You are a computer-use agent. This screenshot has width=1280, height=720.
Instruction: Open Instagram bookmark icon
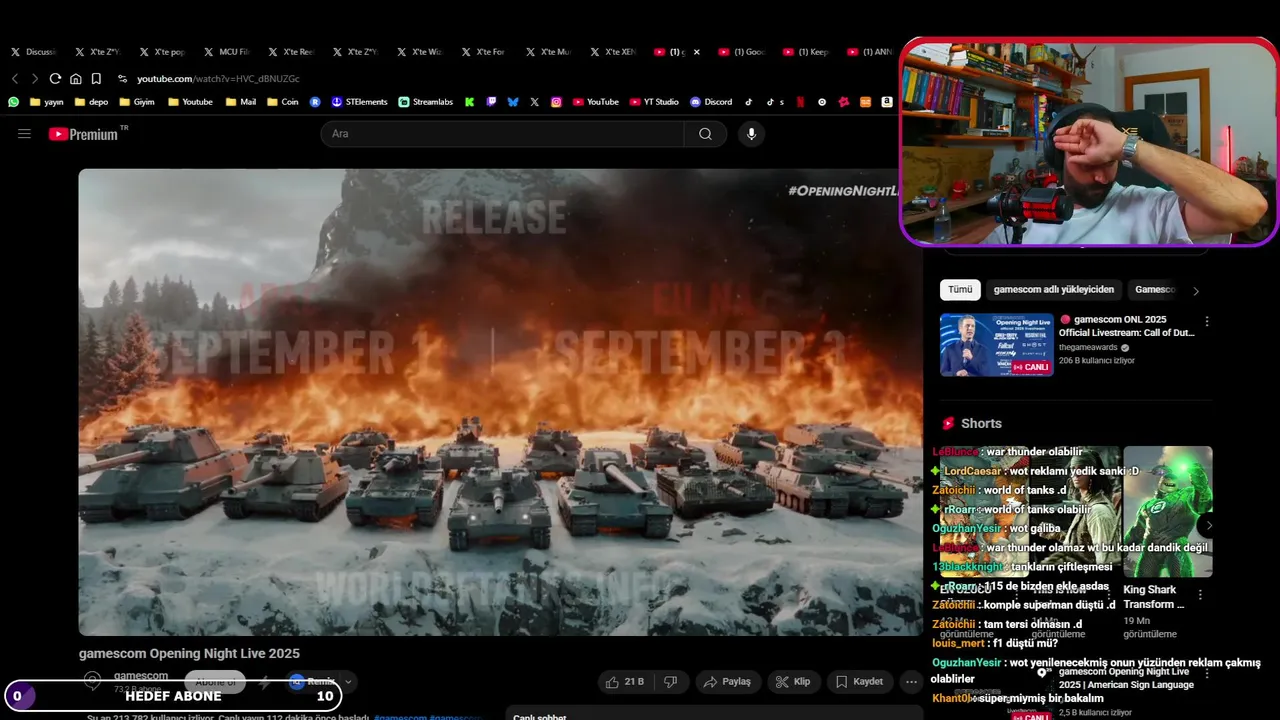(x=556, y=102)
